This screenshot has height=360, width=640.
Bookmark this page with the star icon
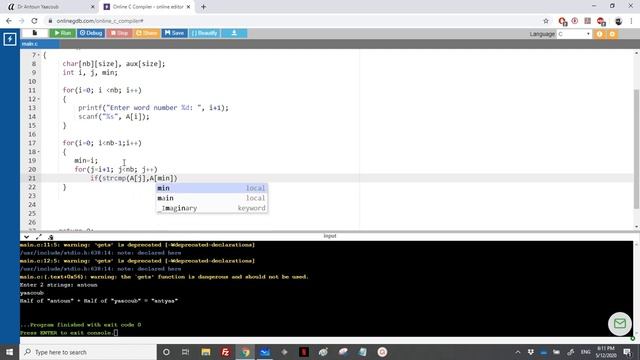coord(546,21)
